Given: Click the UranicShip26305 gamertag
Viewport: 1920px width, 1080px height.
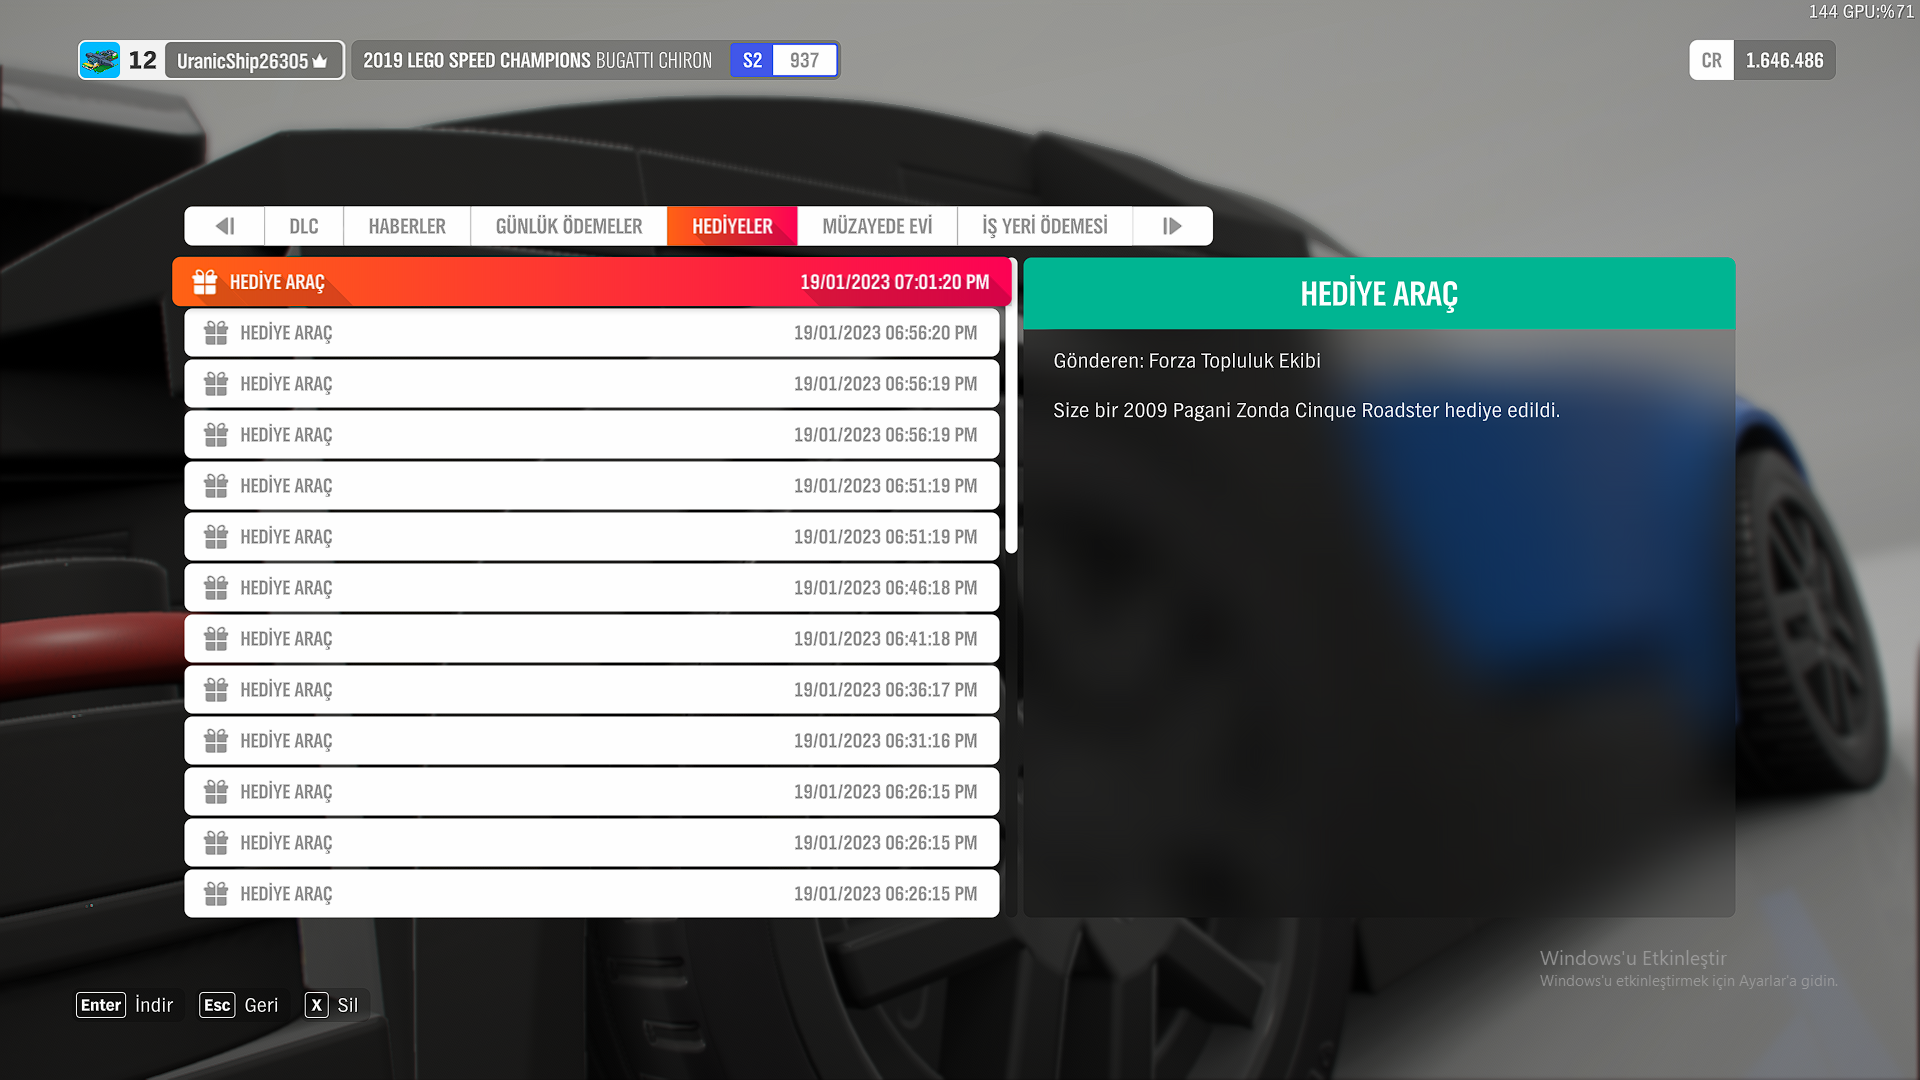Looking at the screenshot, I should [243, 61].
